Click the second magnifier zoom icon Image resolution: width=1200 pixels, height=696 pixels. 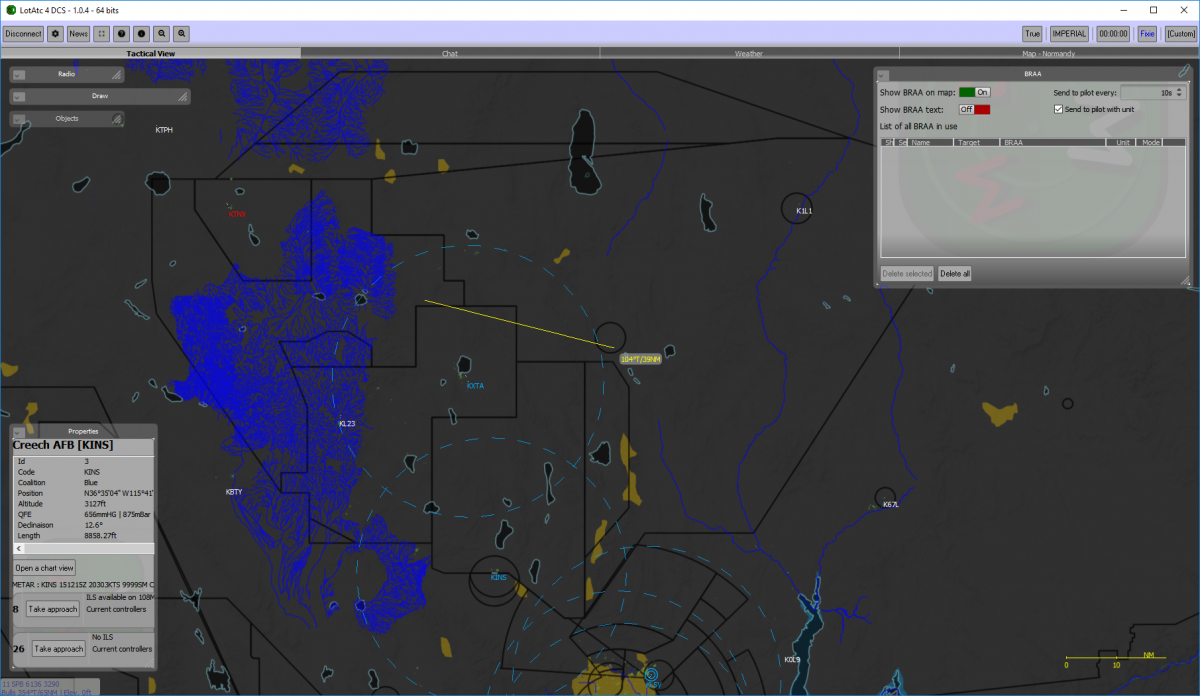point(181,34)
